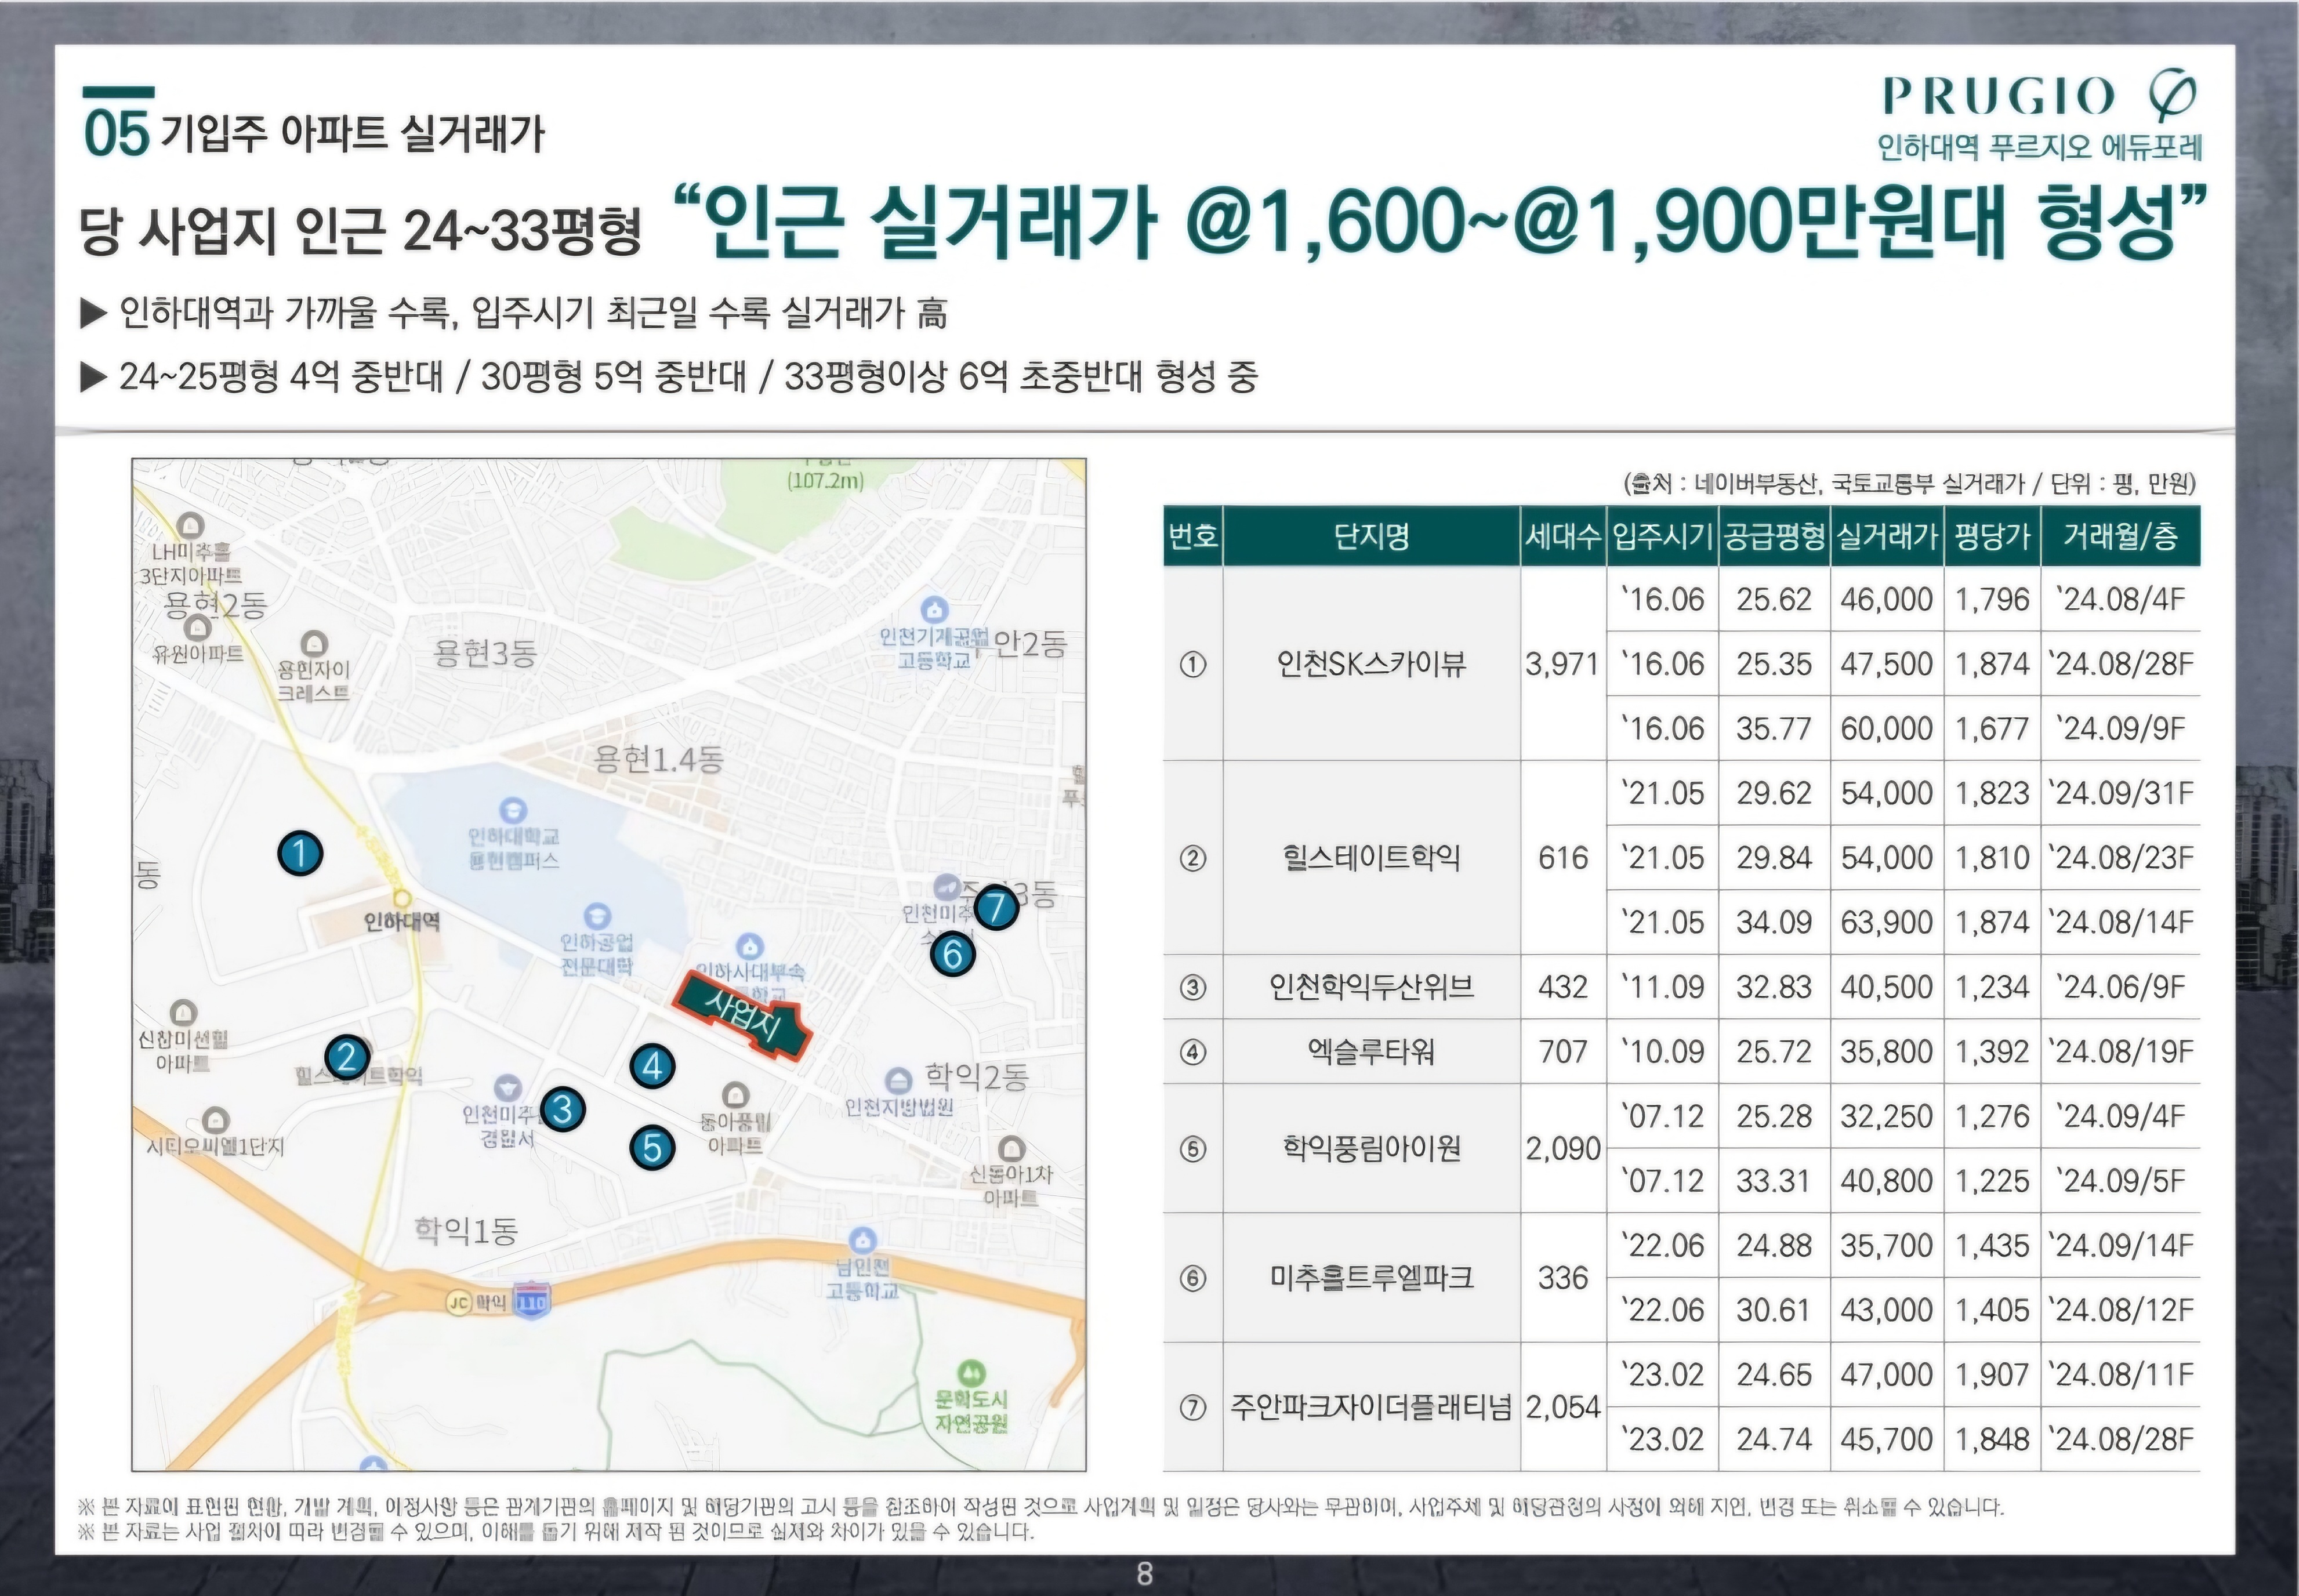Click the 1,234 price-per-pyeong cell

coord(1992,987)
